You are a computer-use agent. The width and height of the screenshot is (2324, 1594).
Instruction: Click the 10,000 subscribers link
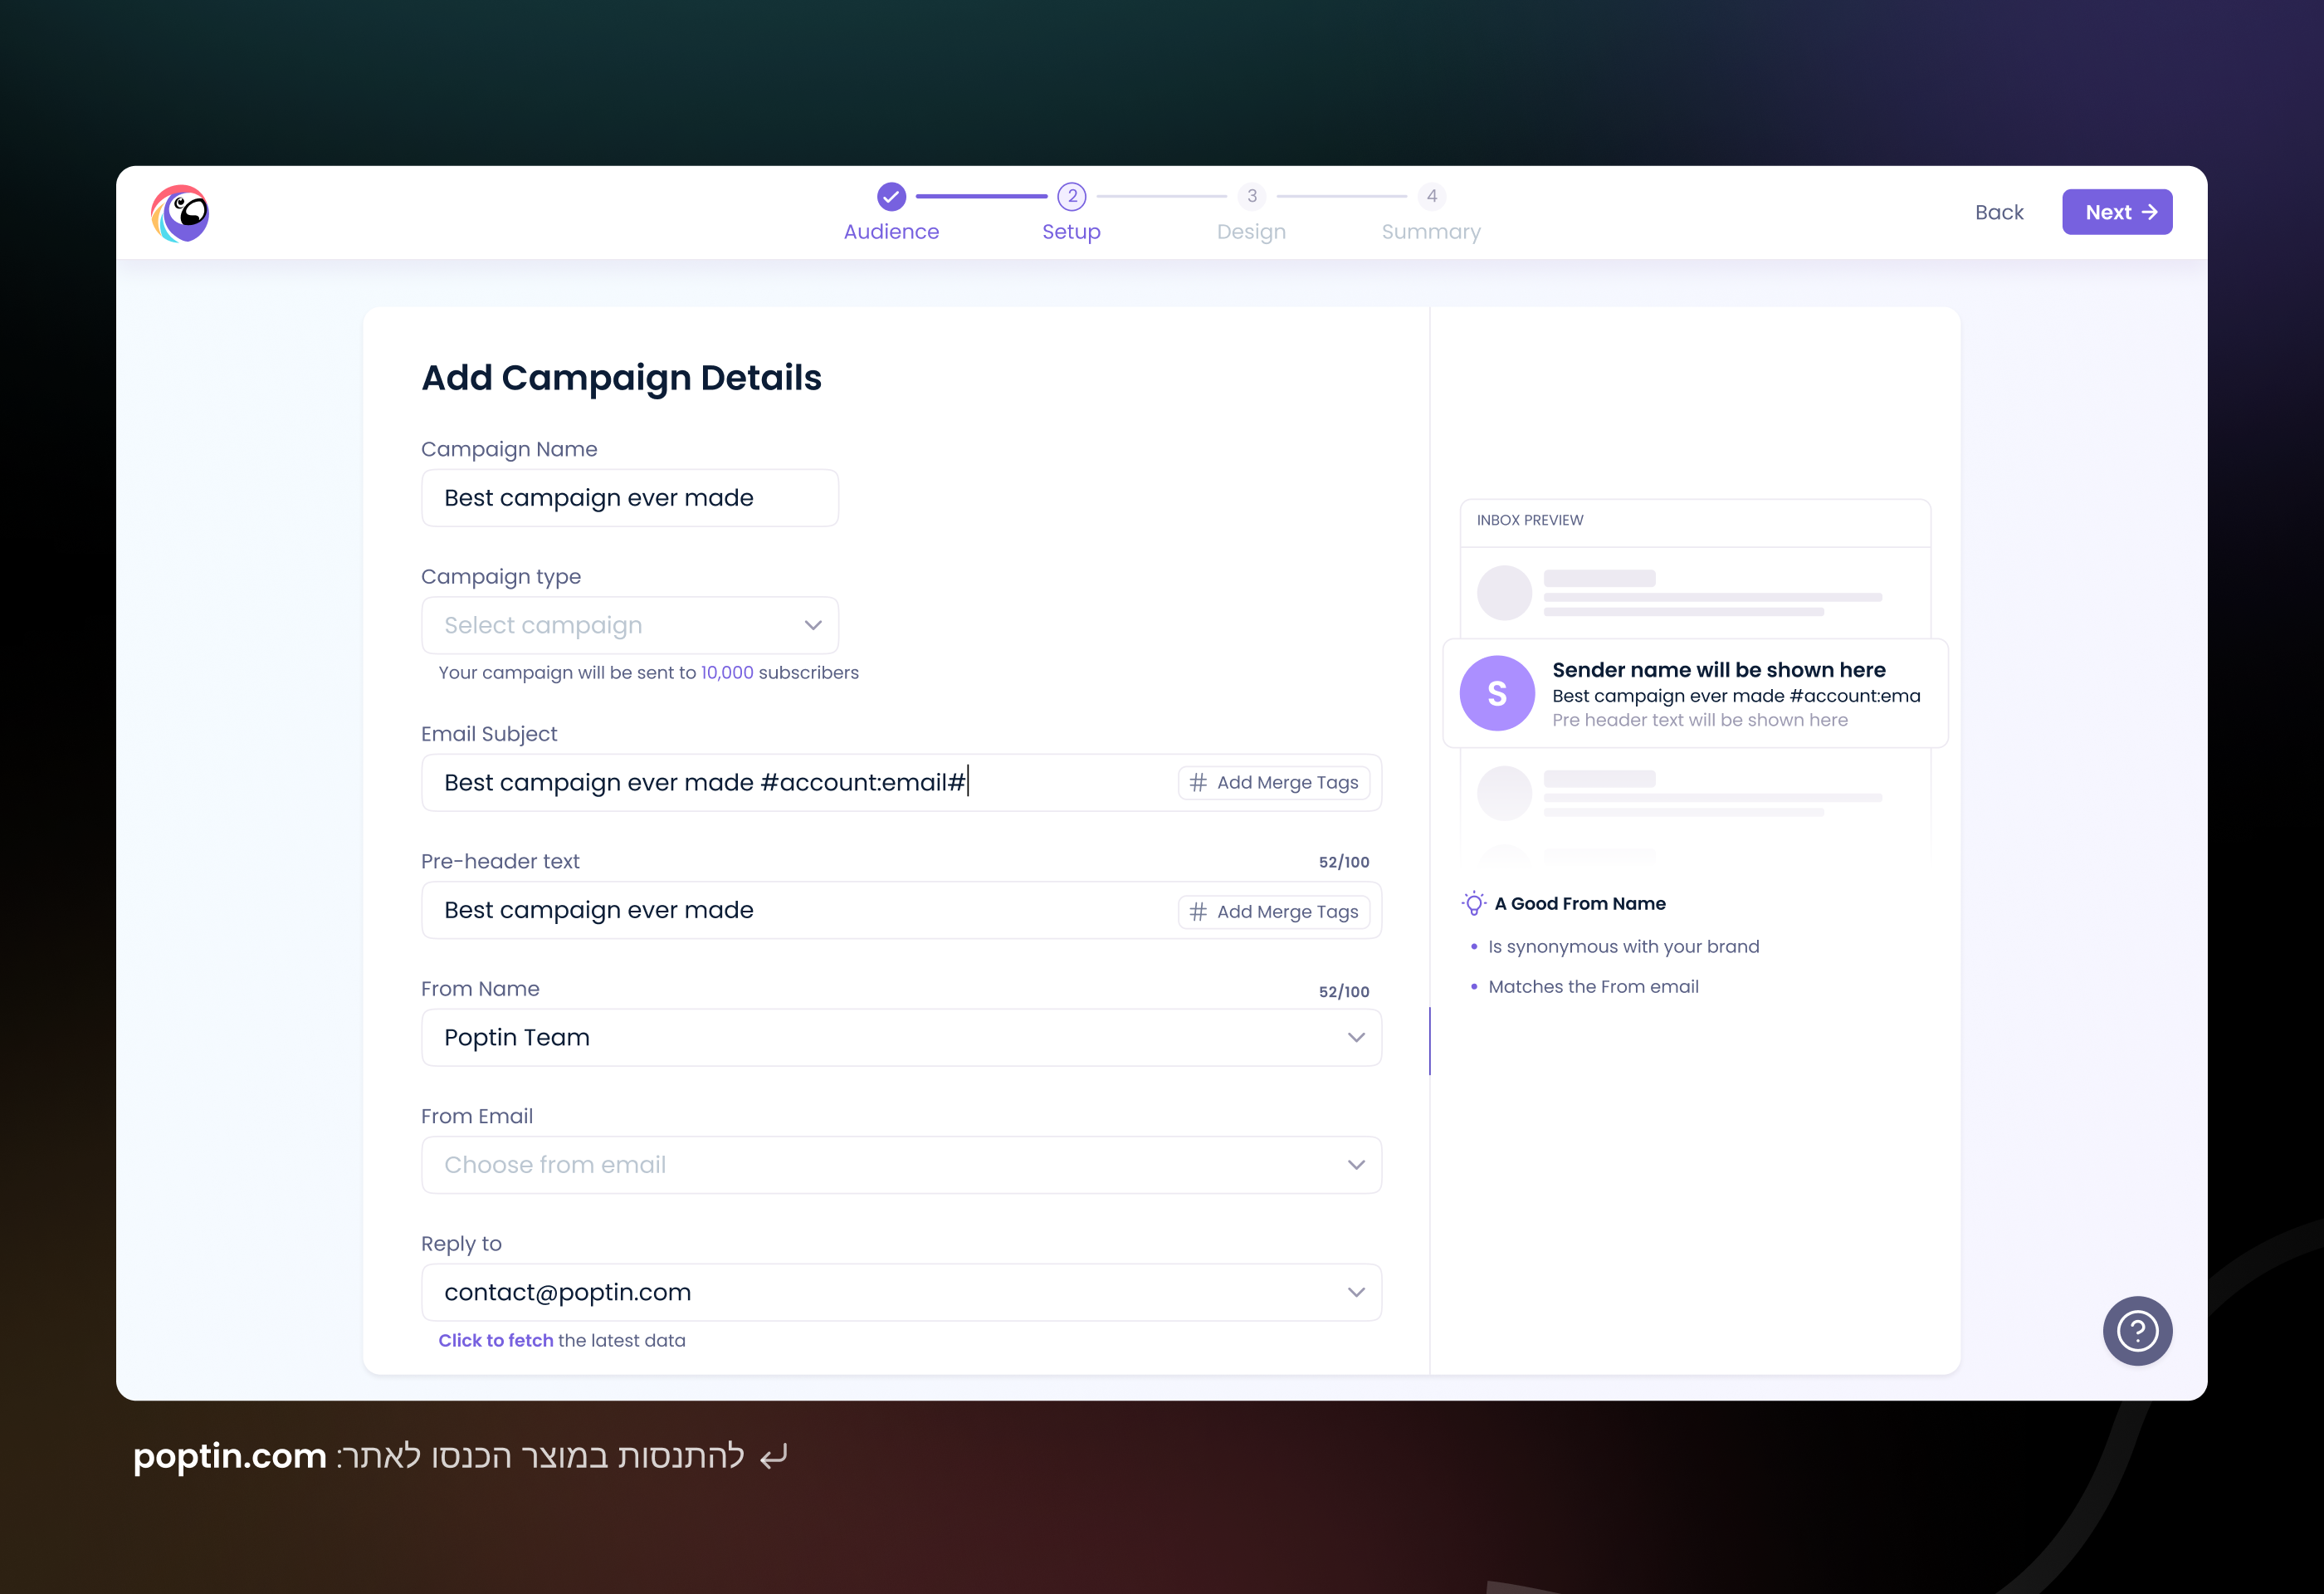click(x=727, y=672)
